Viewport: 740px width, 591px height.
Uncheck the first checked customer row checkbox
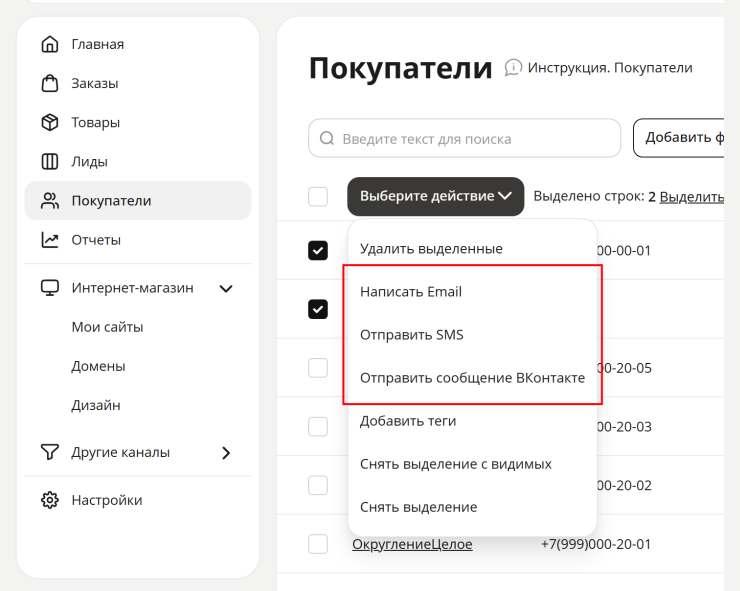[318, 250]
